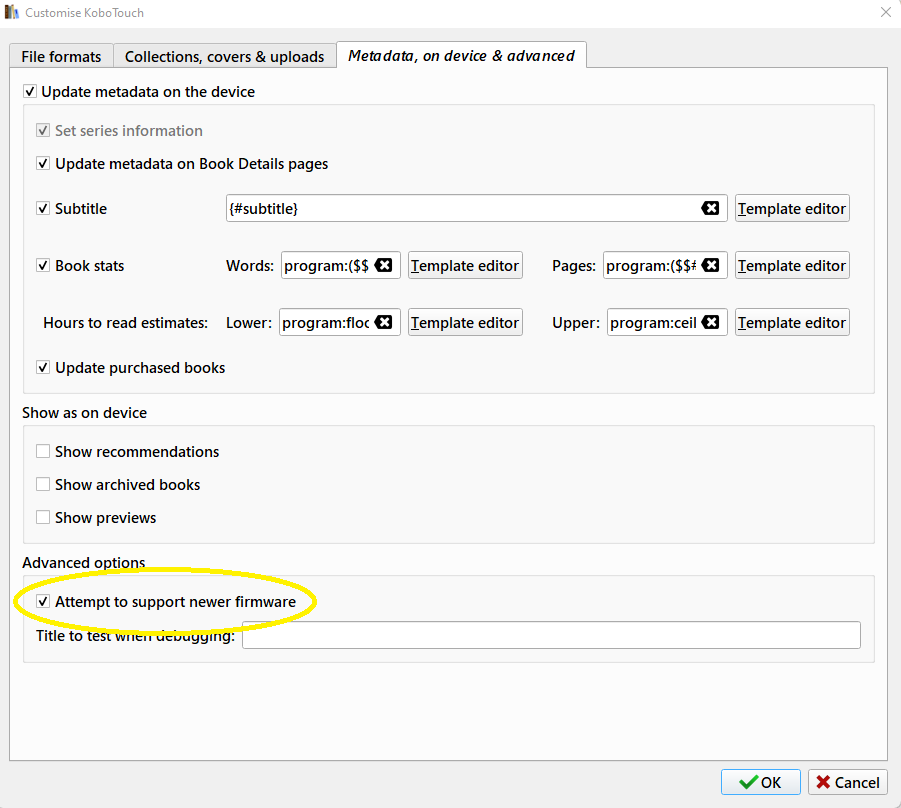Open Template editor for Subtitle
The height and width of the screenshot is (808, 901).
point(792,208)
